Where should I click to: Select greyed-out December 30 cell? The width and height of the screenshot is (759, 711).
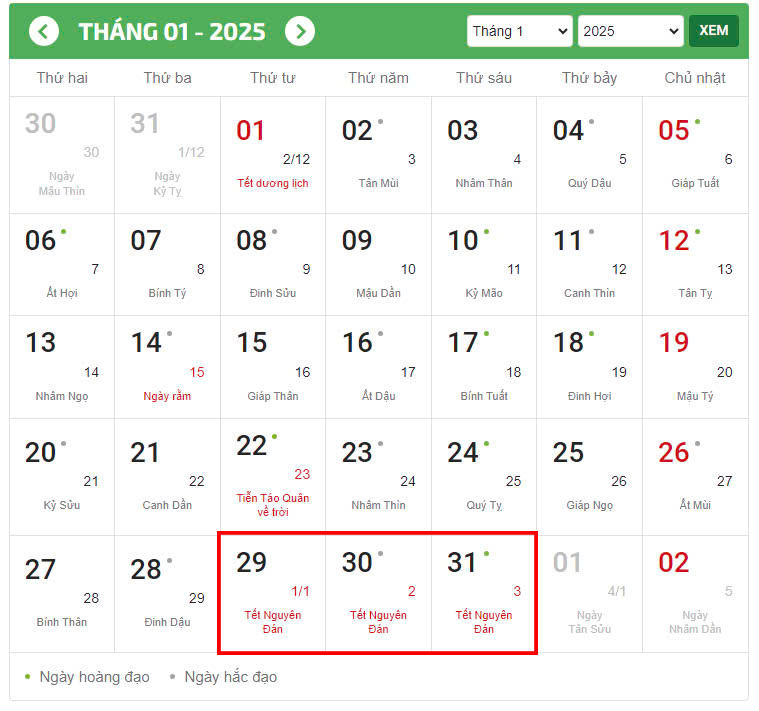pos(62,155)
